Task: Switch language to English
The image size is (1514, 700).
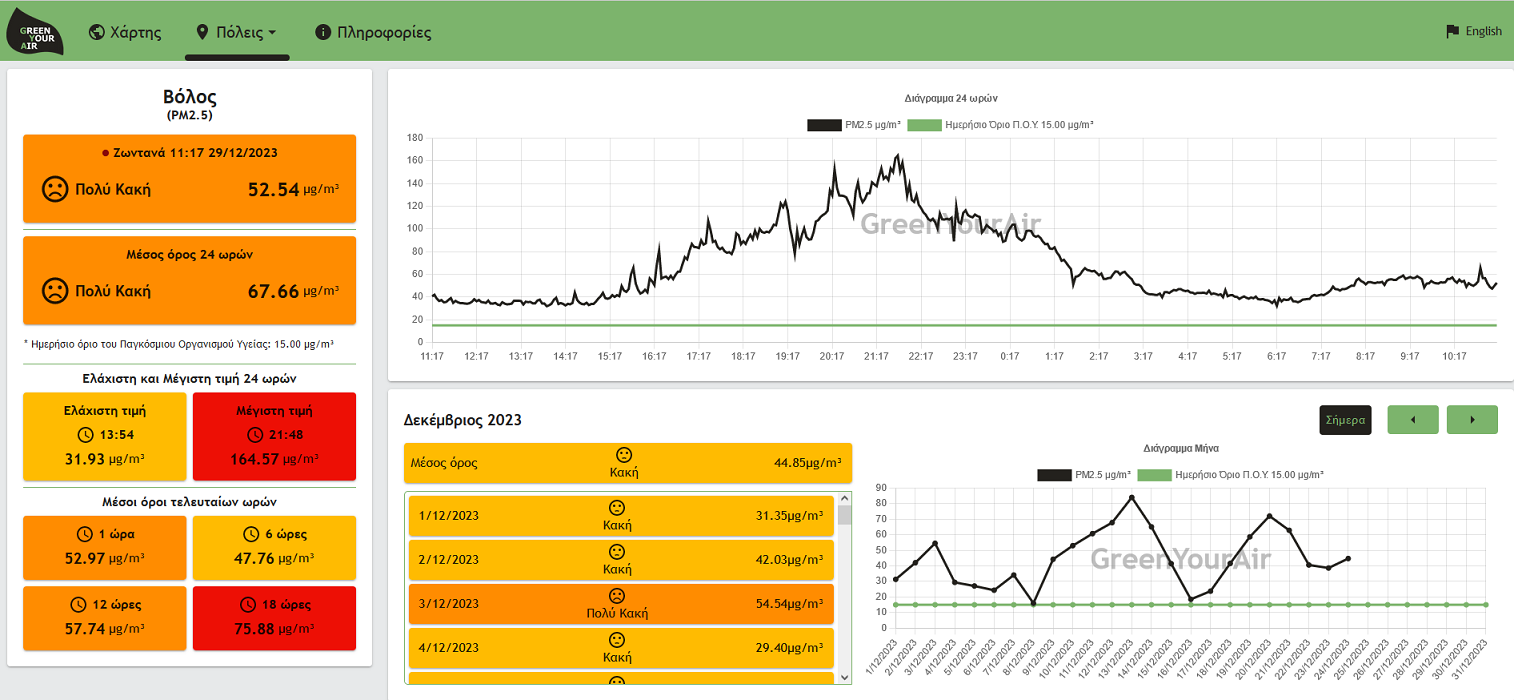Action: [x=1474, y=31]
